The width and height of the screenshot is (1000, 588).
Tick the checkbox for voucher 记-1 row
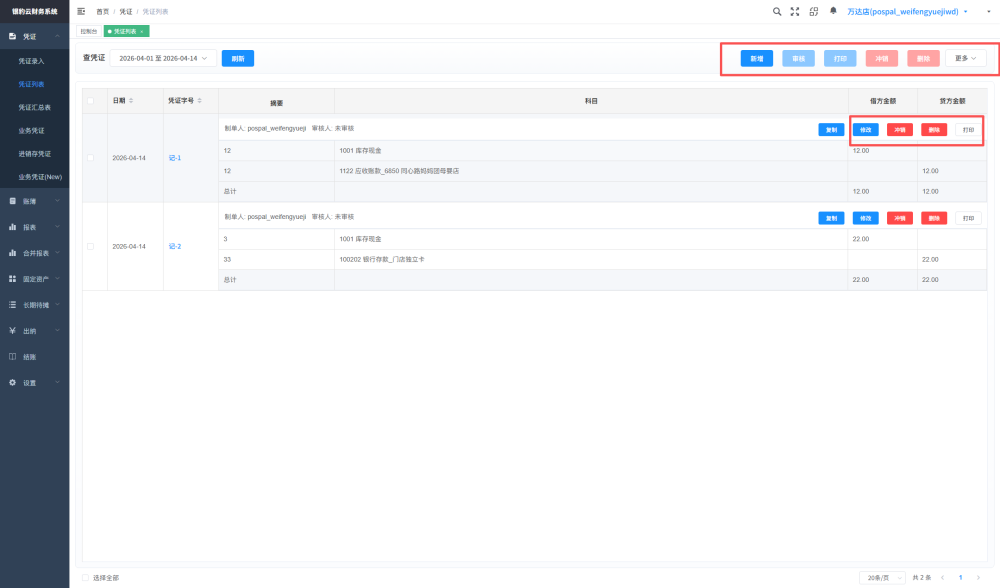tap(91, 158)
